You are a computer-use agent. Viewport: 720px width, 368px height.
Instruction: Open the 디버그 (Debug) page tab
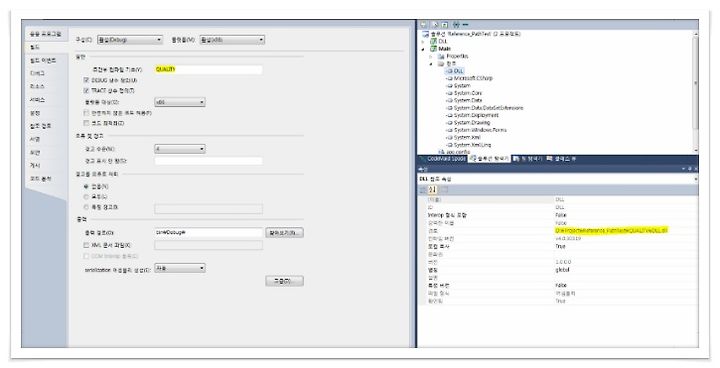pyautogui.click(x=38, y=74)
